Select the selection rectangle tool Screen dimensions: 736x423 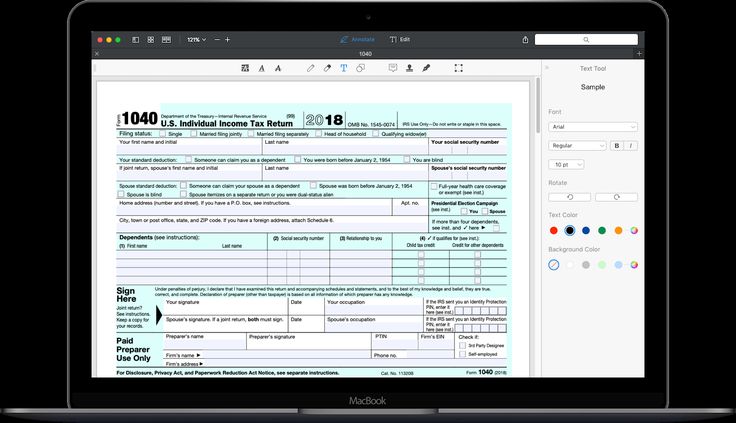click(458, 68)
